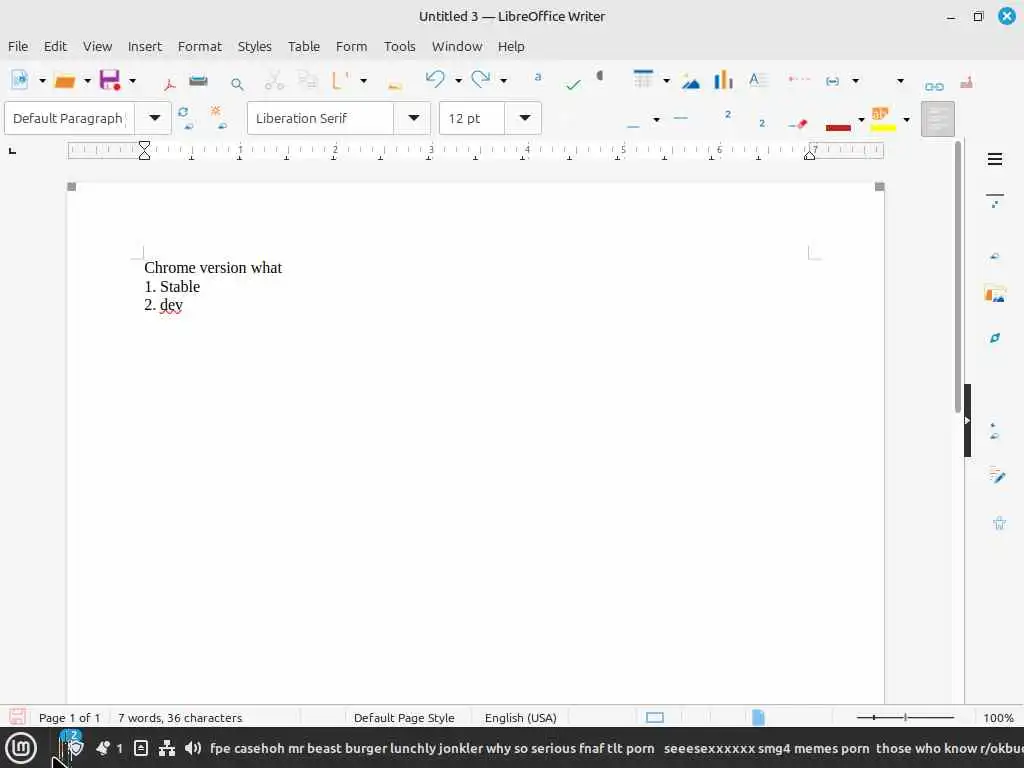Open the Insert menu
The image size is (1024, 768).
point(144,46)
